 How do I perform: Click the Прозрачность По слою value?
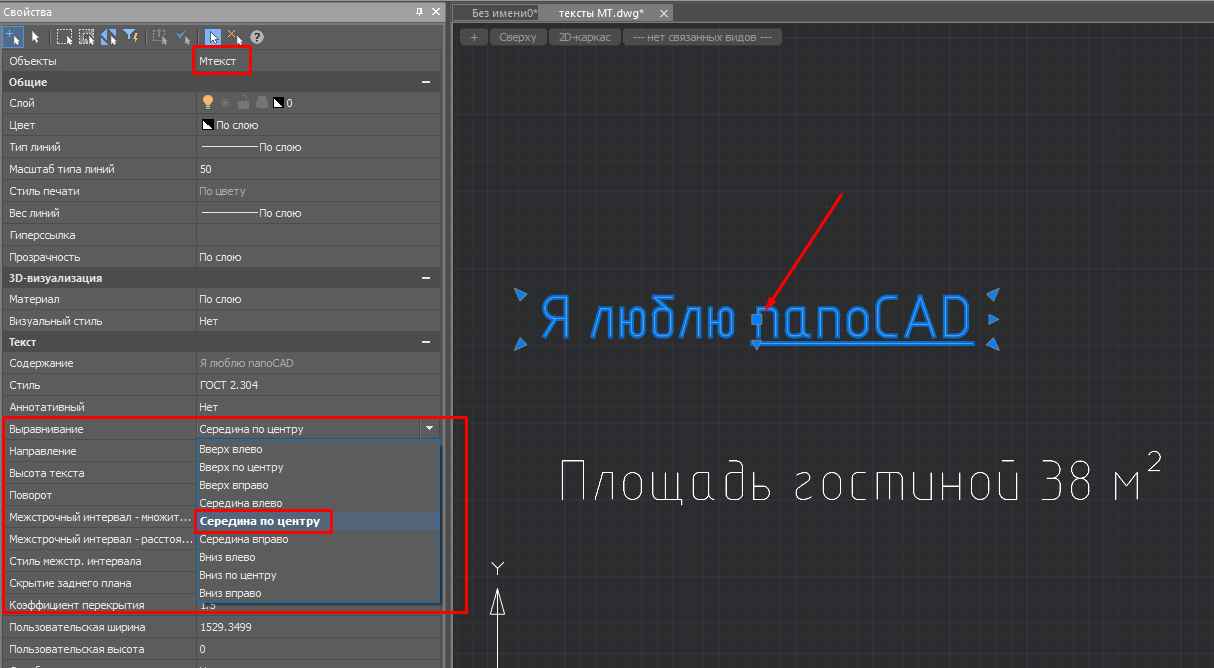click(318, 257)
